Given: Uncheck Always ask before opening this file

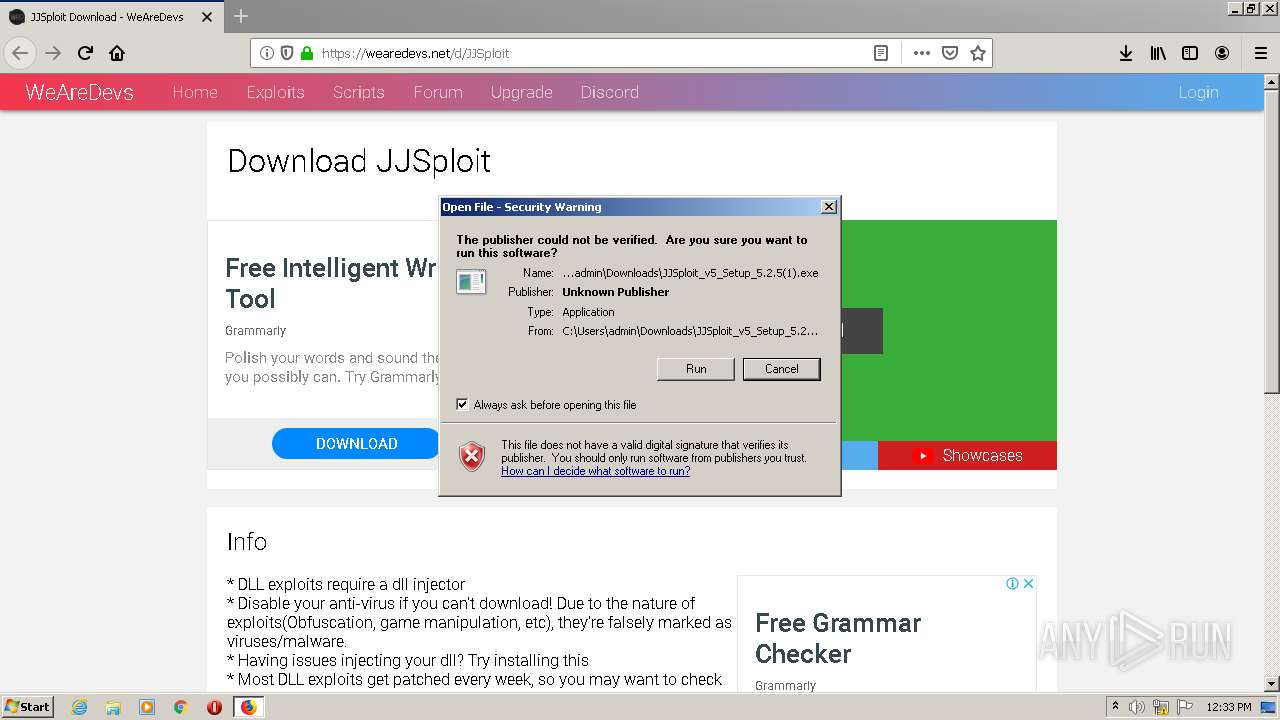Looking at the screenshot, I should (x=462, y=404).
